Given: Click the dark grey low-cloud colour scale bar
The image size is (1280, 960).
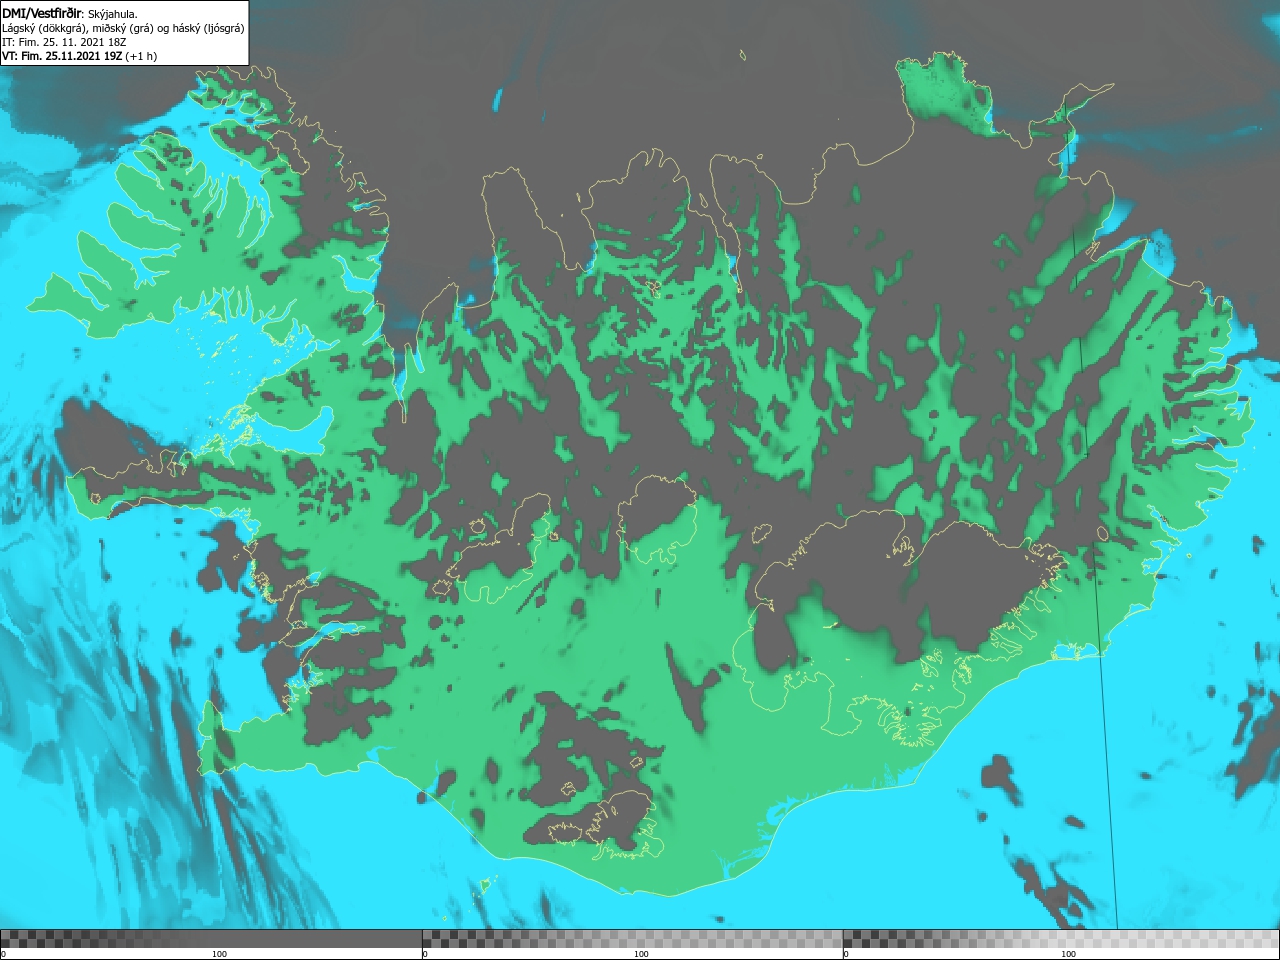Looking at the screenshot, I should click(x=211, y=939).
